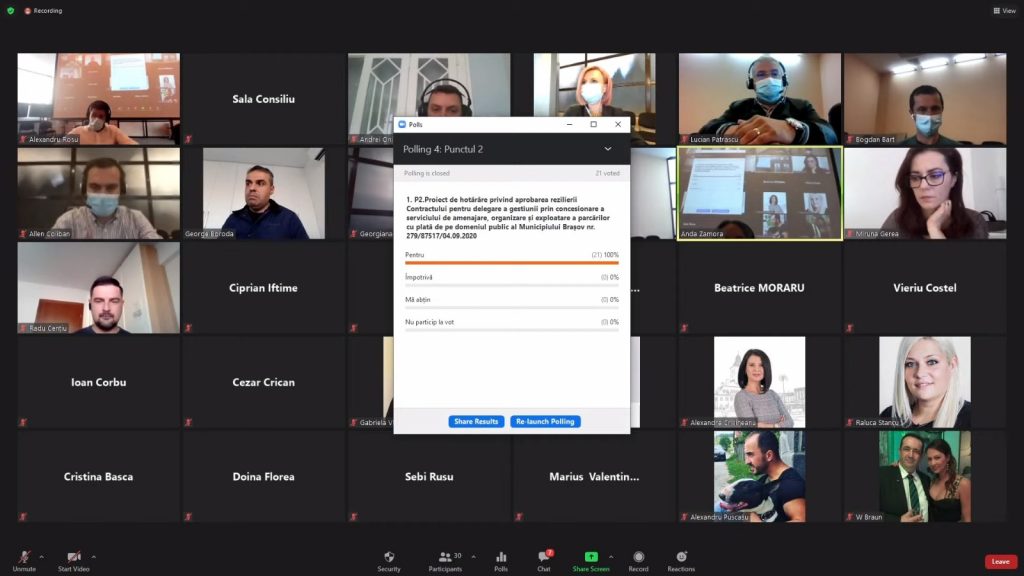Open the Security shield icon
The image size is (1024, 576).
[x=389, y=557]
